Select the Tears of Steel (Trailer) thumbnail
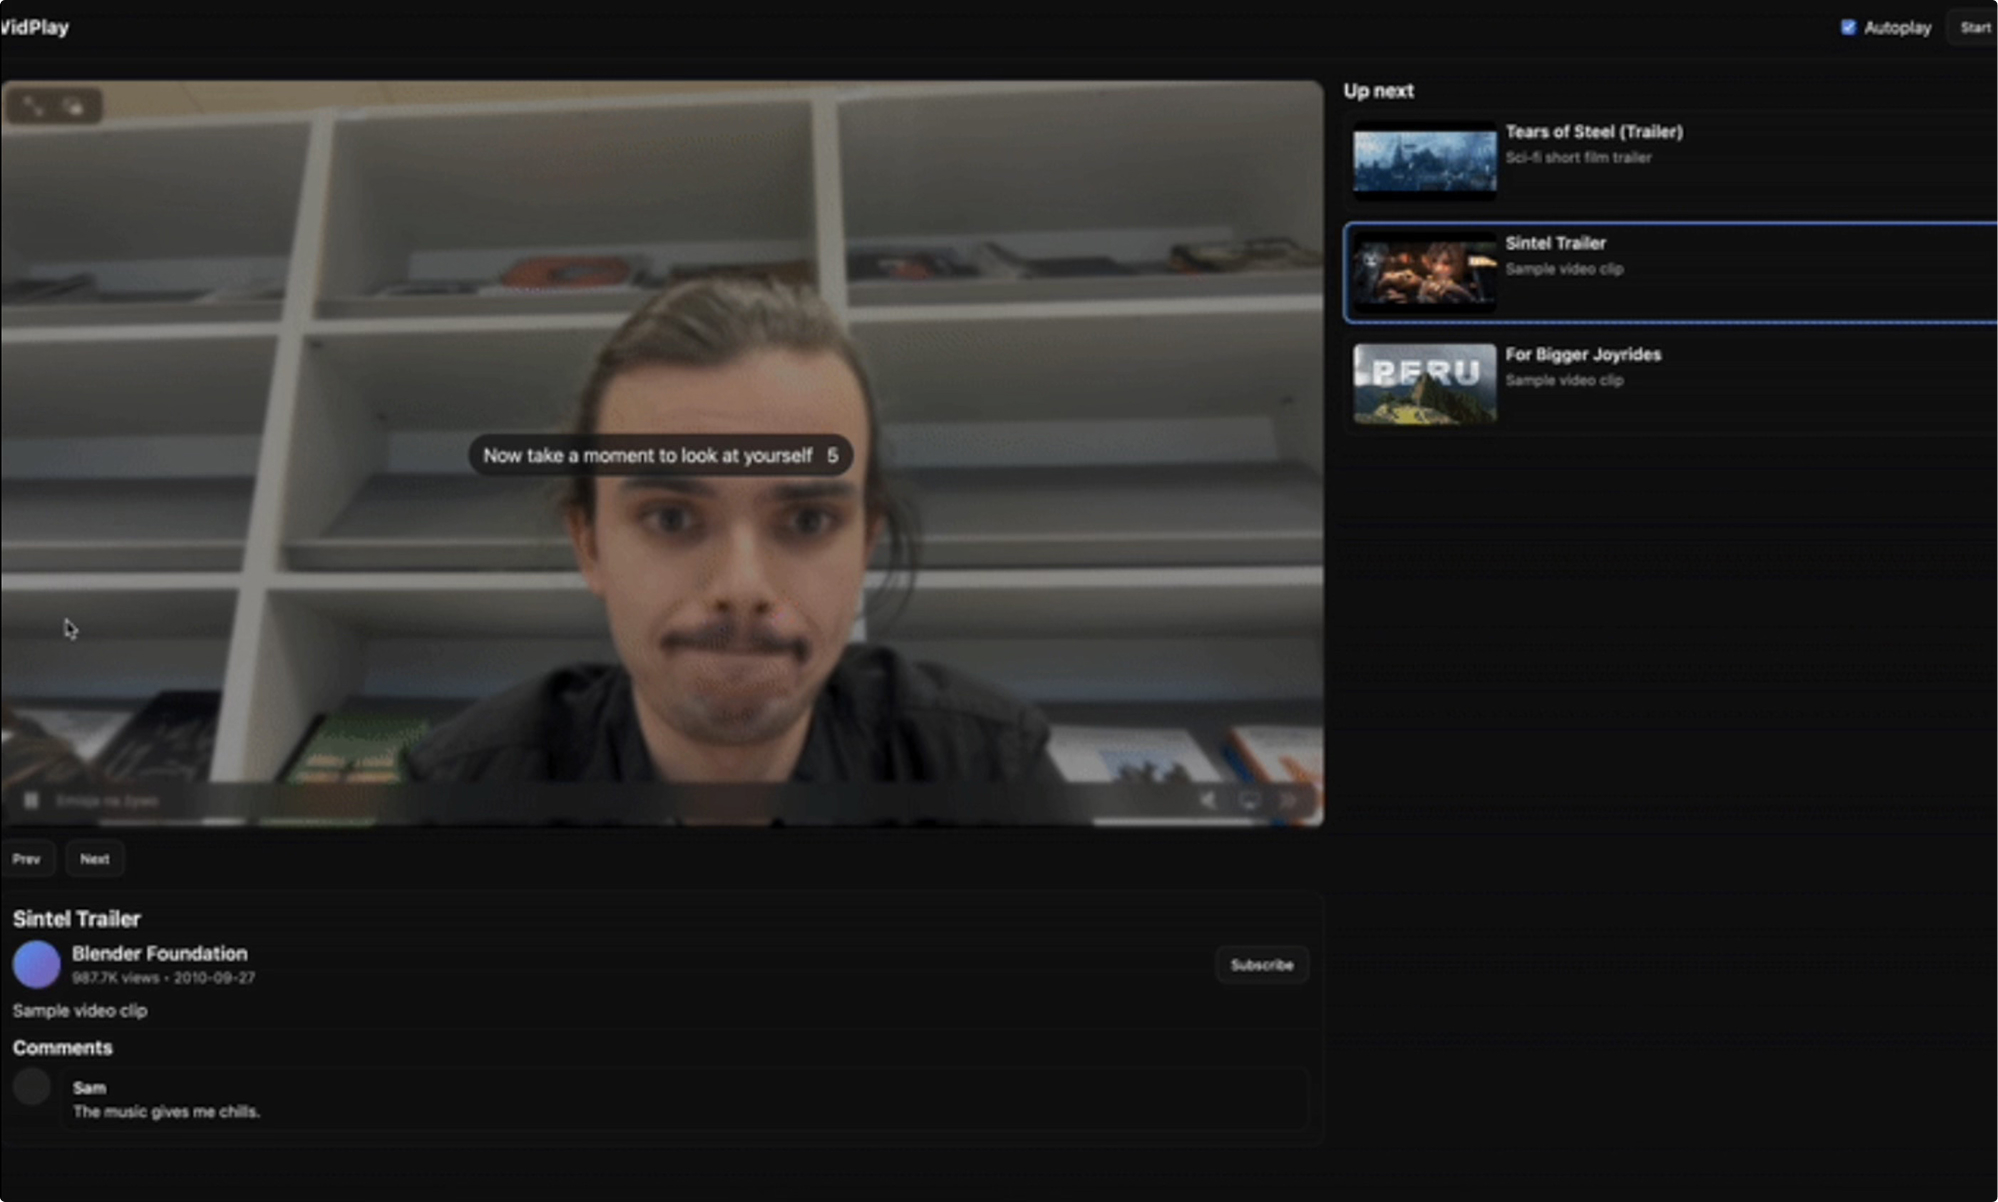 pyautogui.click(x=1425, y=161)
